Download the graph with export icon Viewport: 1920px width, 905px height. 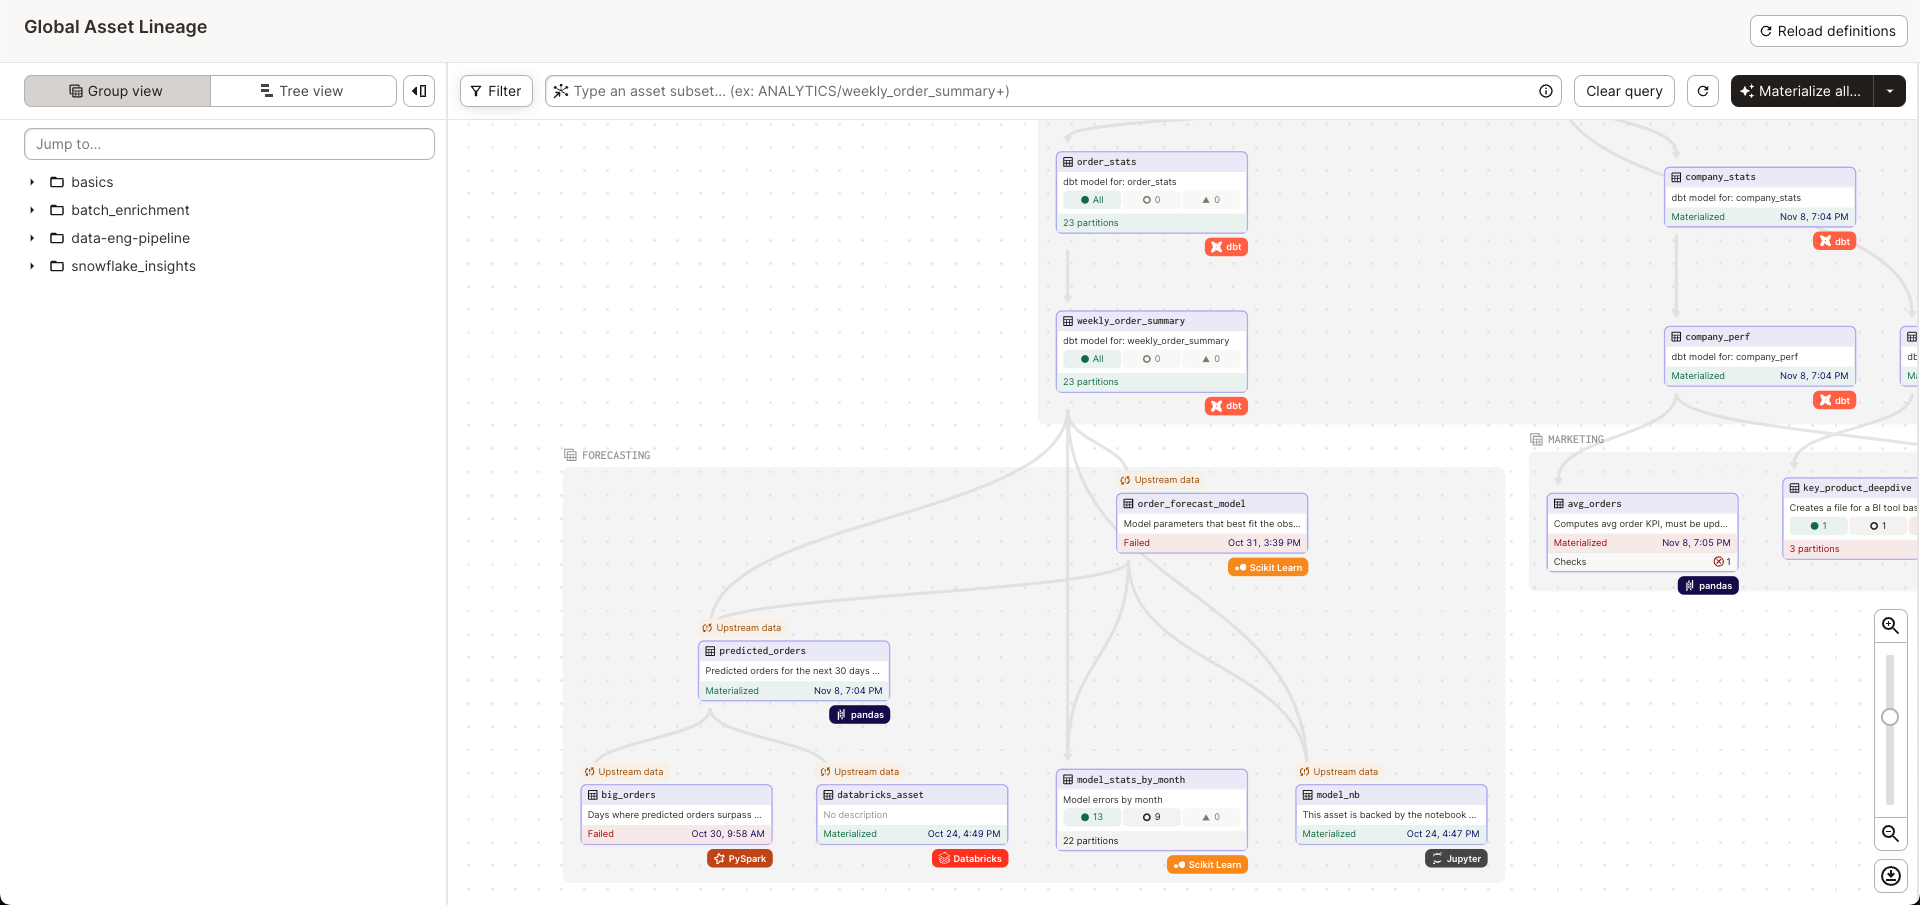tap(1890, 876)
